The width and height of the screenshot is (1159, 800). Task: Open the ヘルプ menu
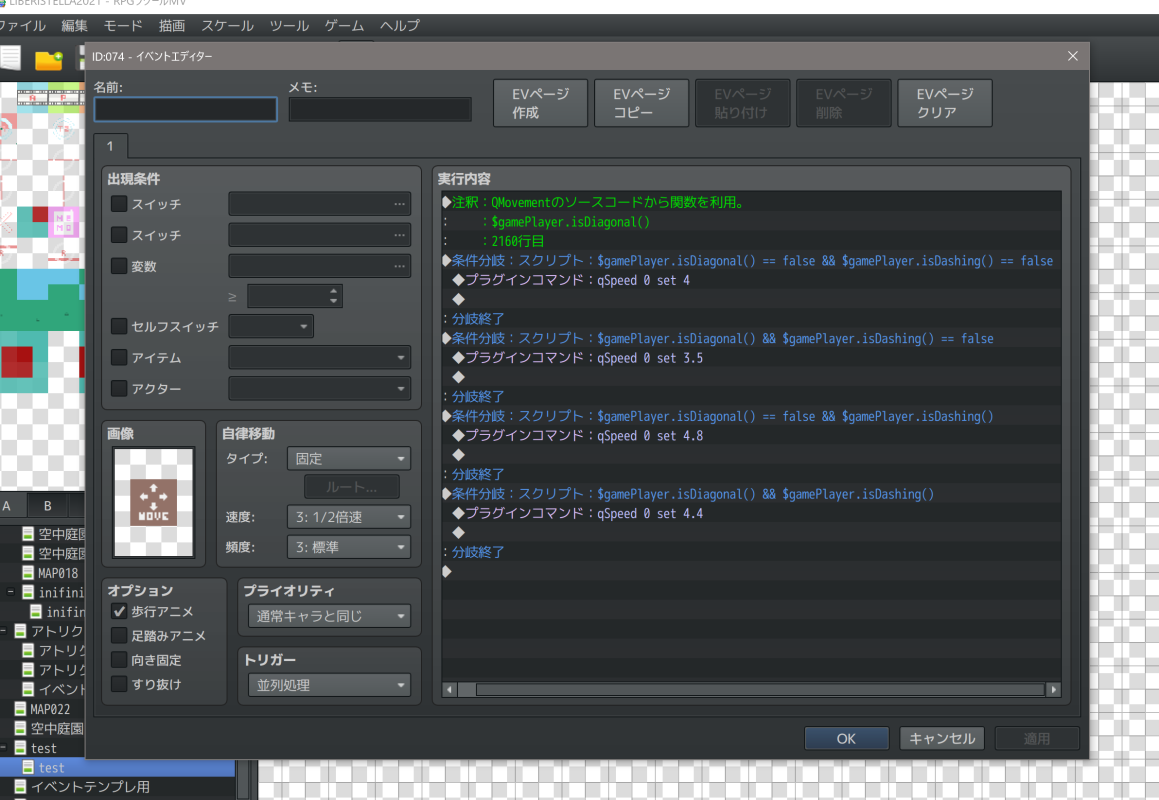pyautogui.click(x=400, y=26)
